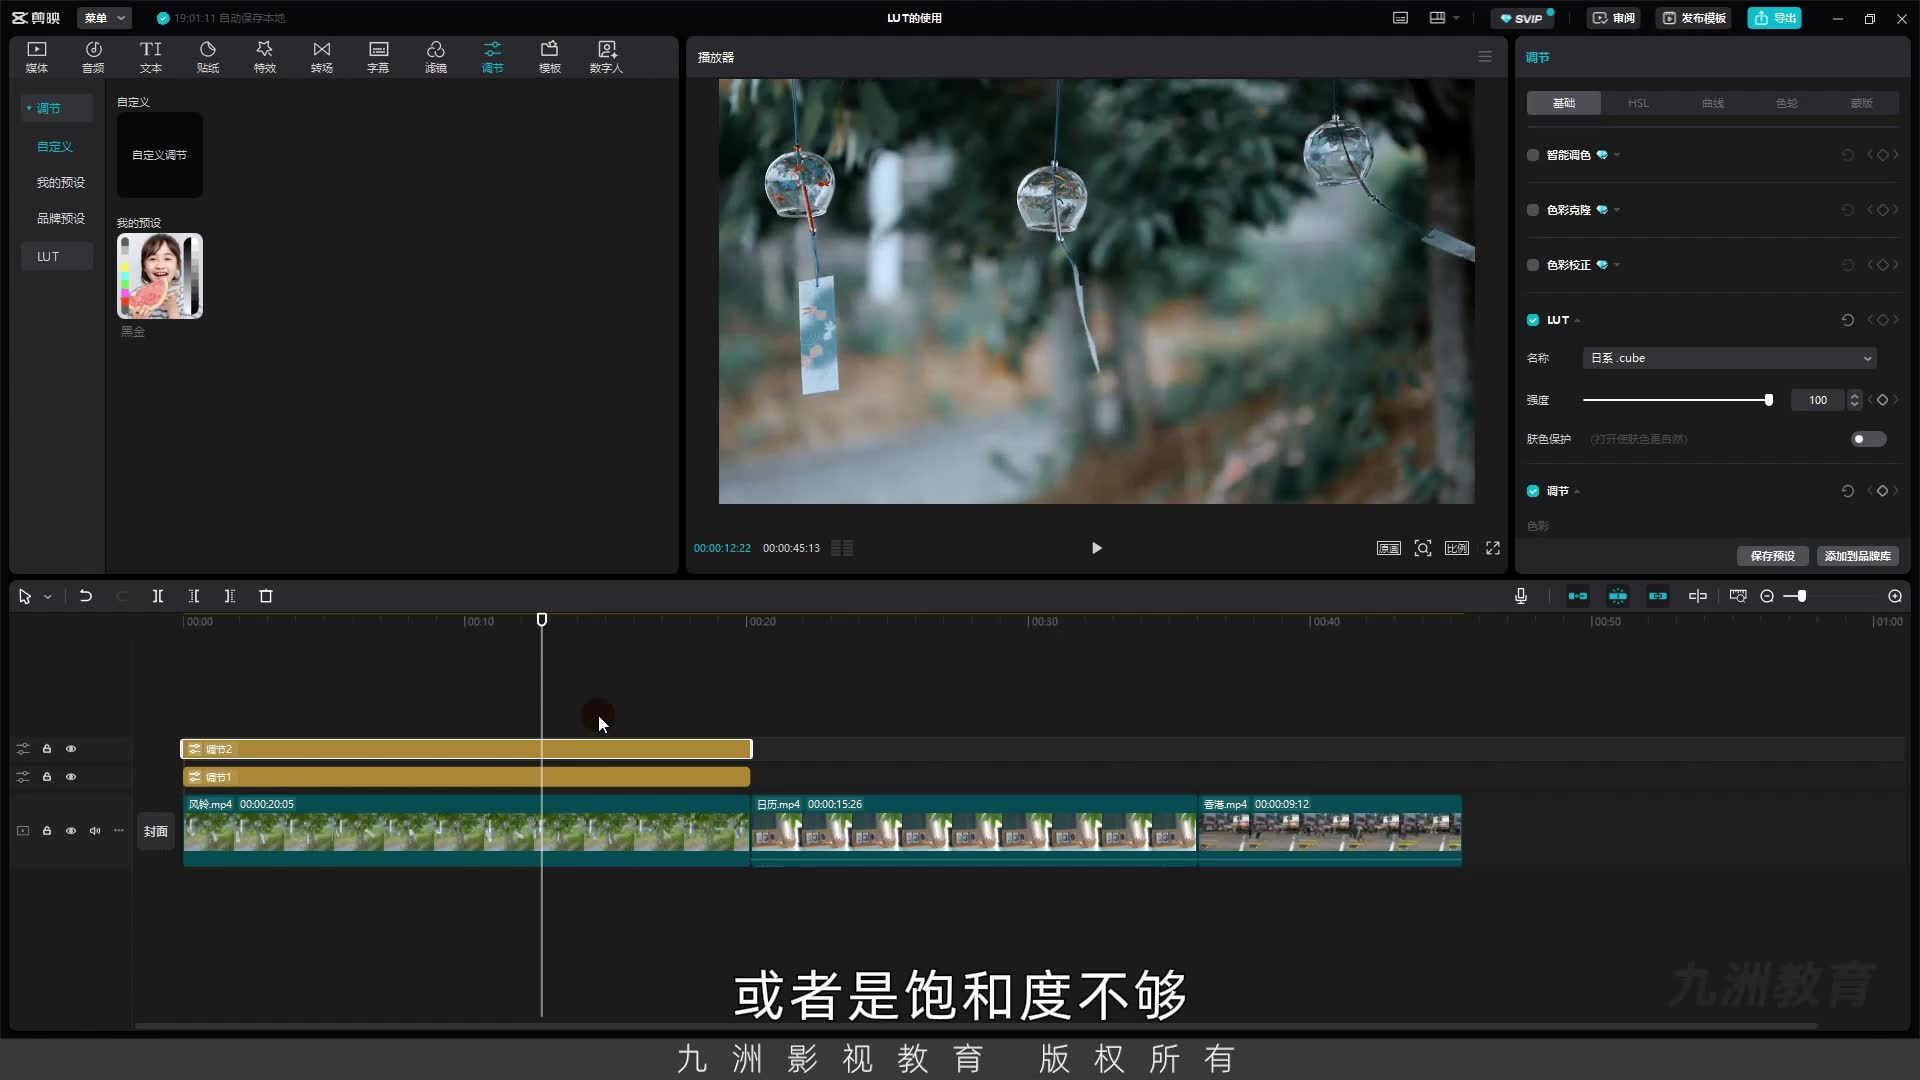The image size is (1920, 1080).
Task: Open the 特效 effects tab
Action: coord(265,57)
